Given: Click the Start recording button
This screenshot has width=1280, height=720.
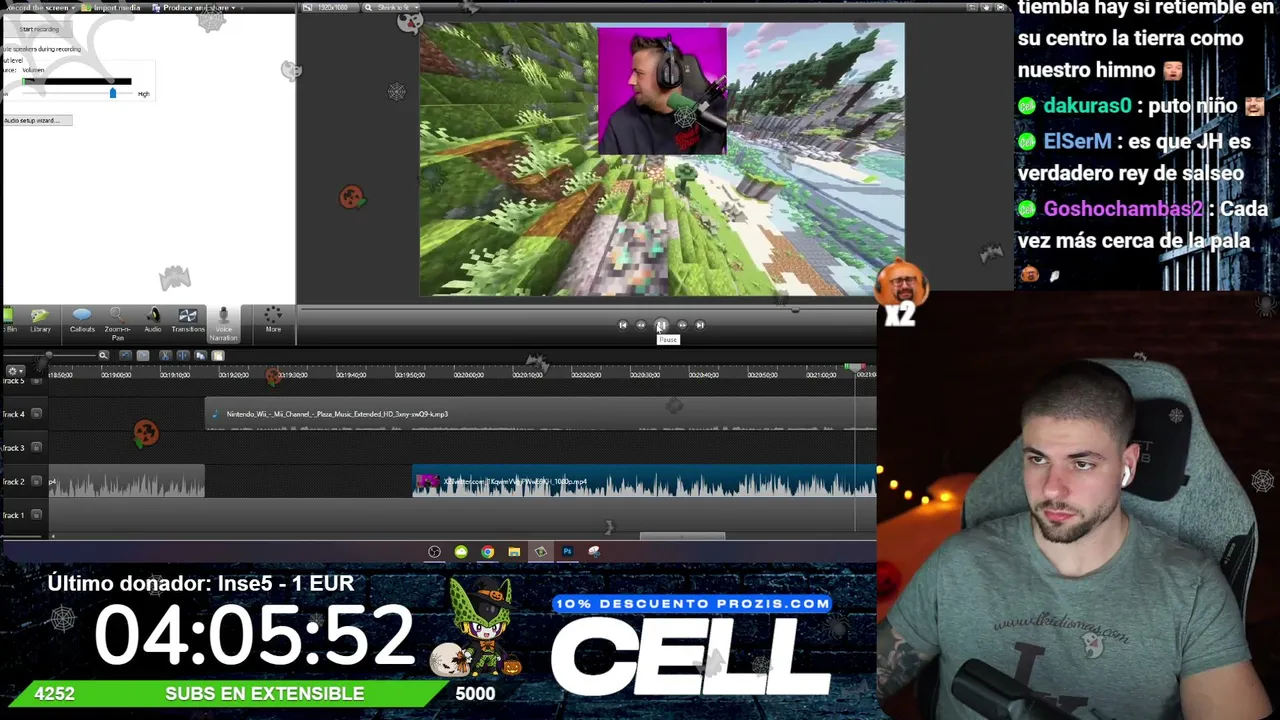Looking at the screenshot, I should [x=39, y=29].
